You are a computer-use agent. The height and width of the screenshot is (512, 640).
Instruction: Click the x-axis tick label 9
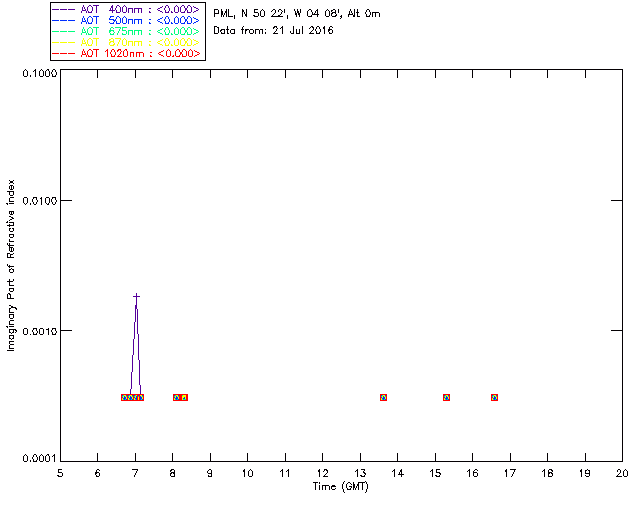coord(210,473)
